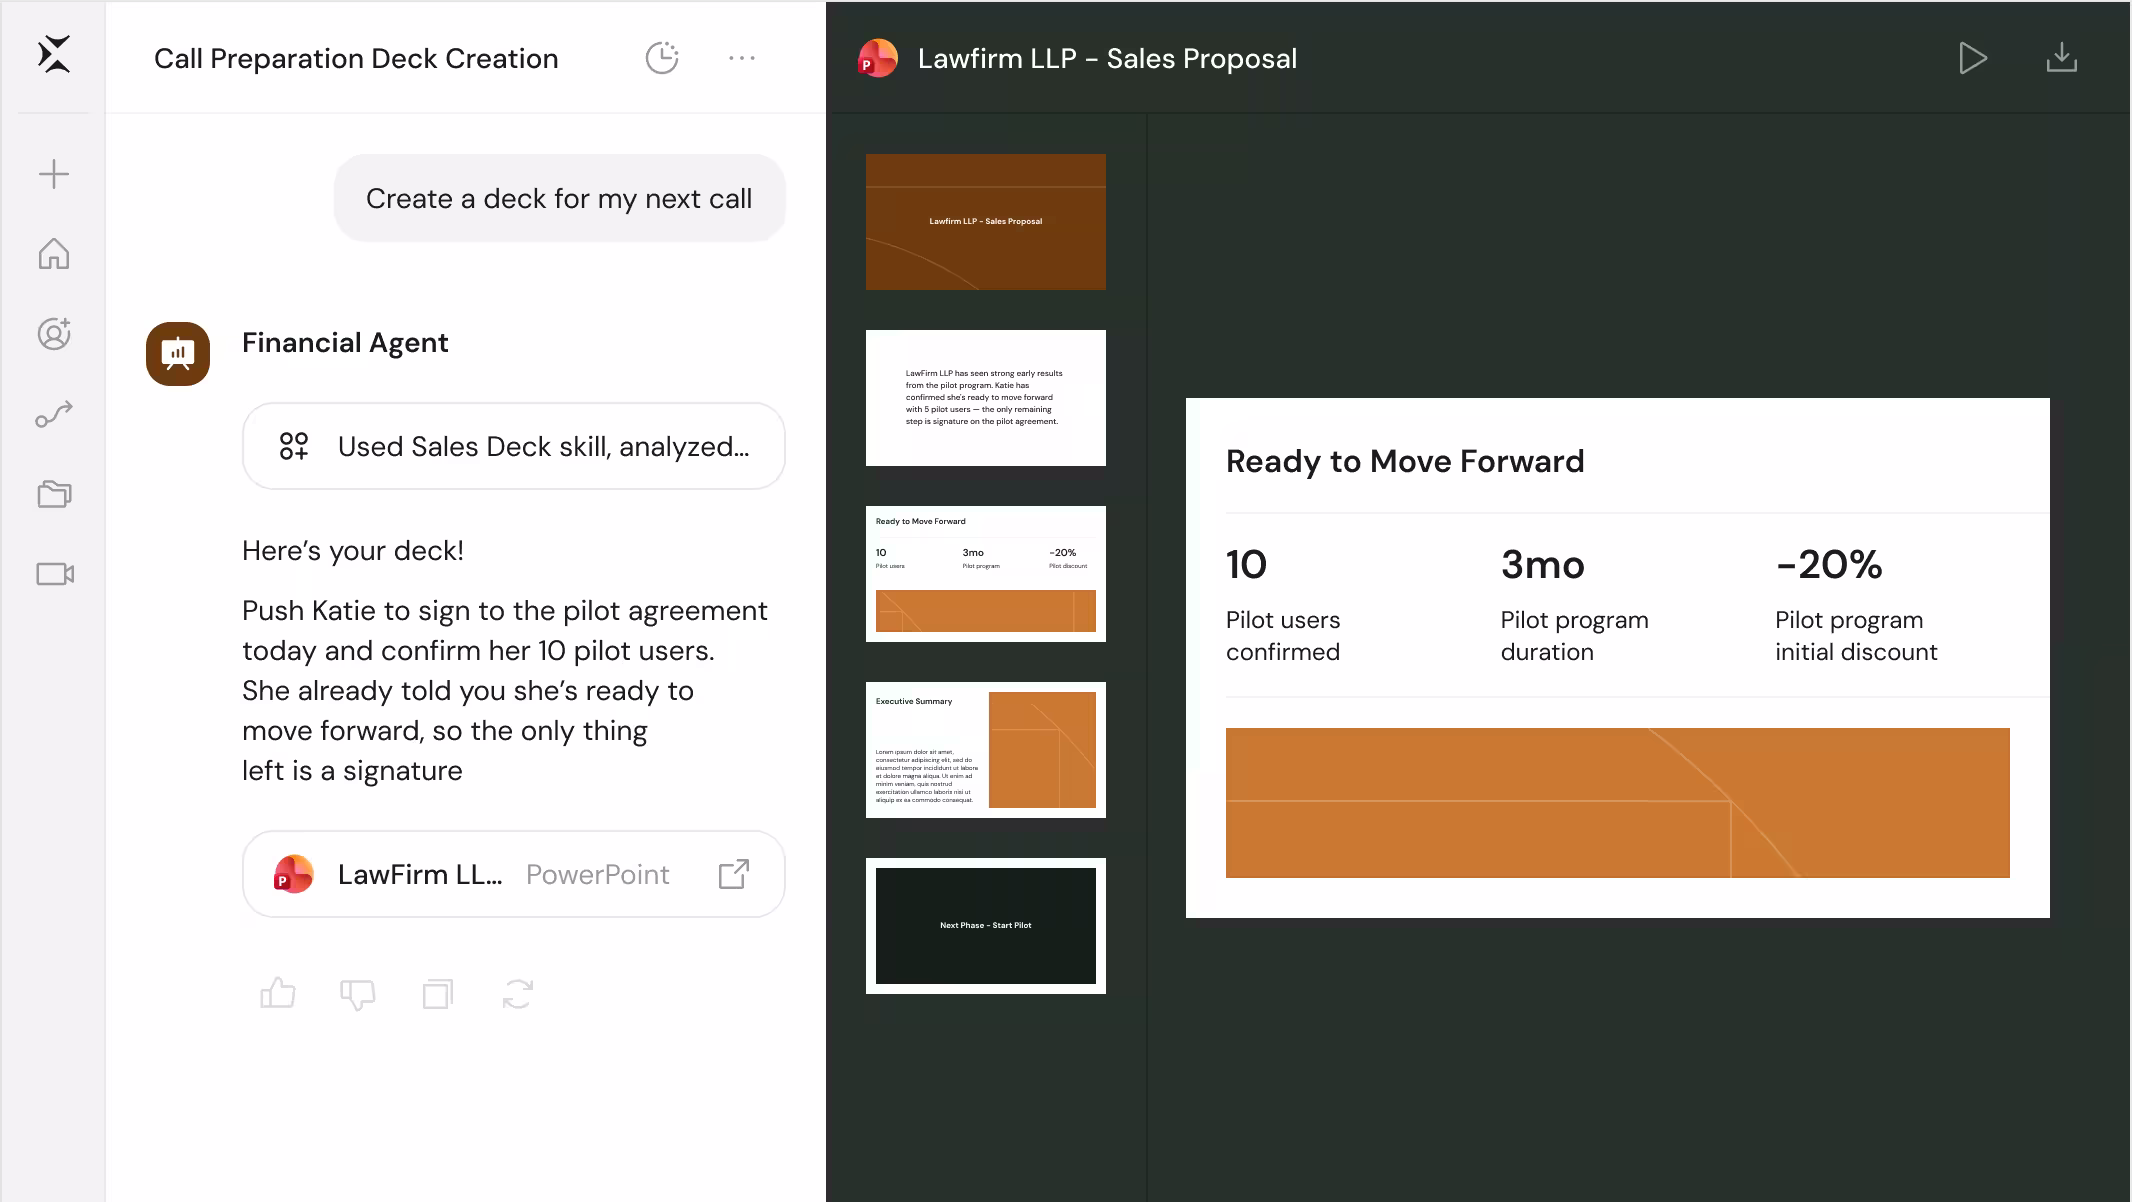Click the '-20%' discount stat
Image resolution: width=2132 pixels, height=1202 pixels.
[x=1829, y=565]
